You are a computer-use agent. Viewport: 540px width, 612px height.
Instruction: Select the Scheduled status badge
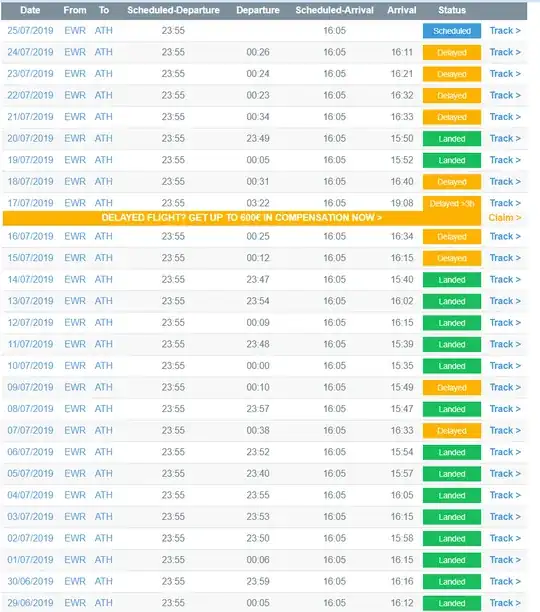(452, 31)
